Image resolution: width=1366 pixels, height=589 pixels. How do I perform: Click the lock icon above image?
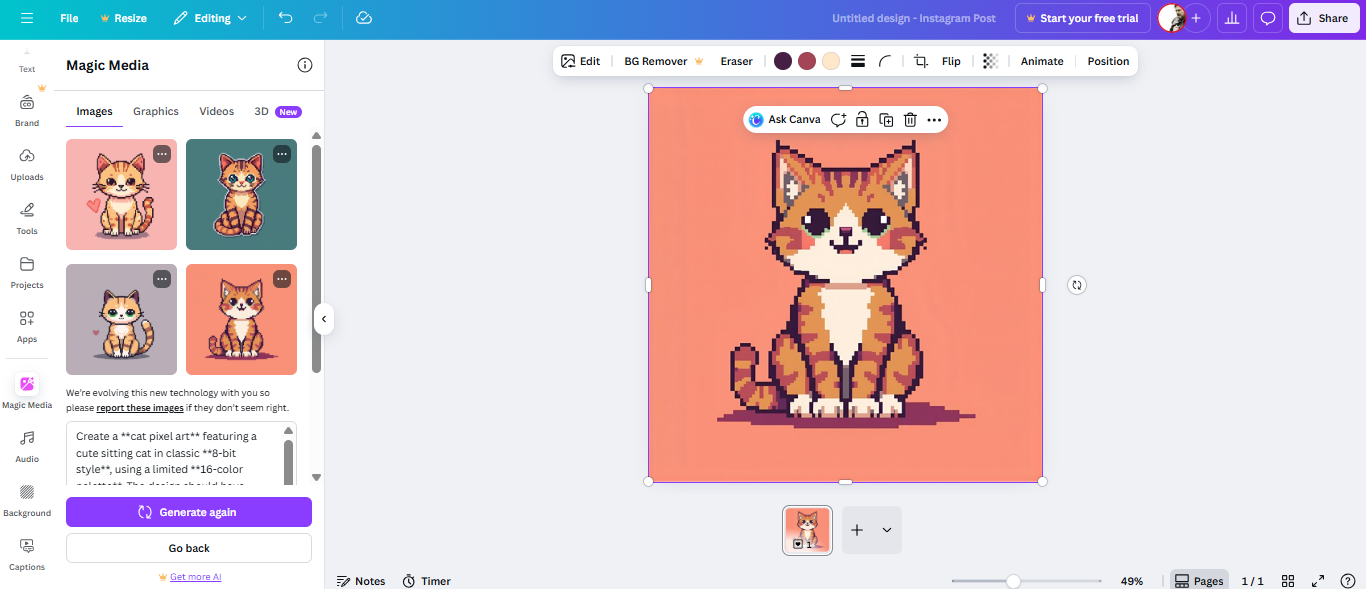pyautogui.click(x=862, y=120)
